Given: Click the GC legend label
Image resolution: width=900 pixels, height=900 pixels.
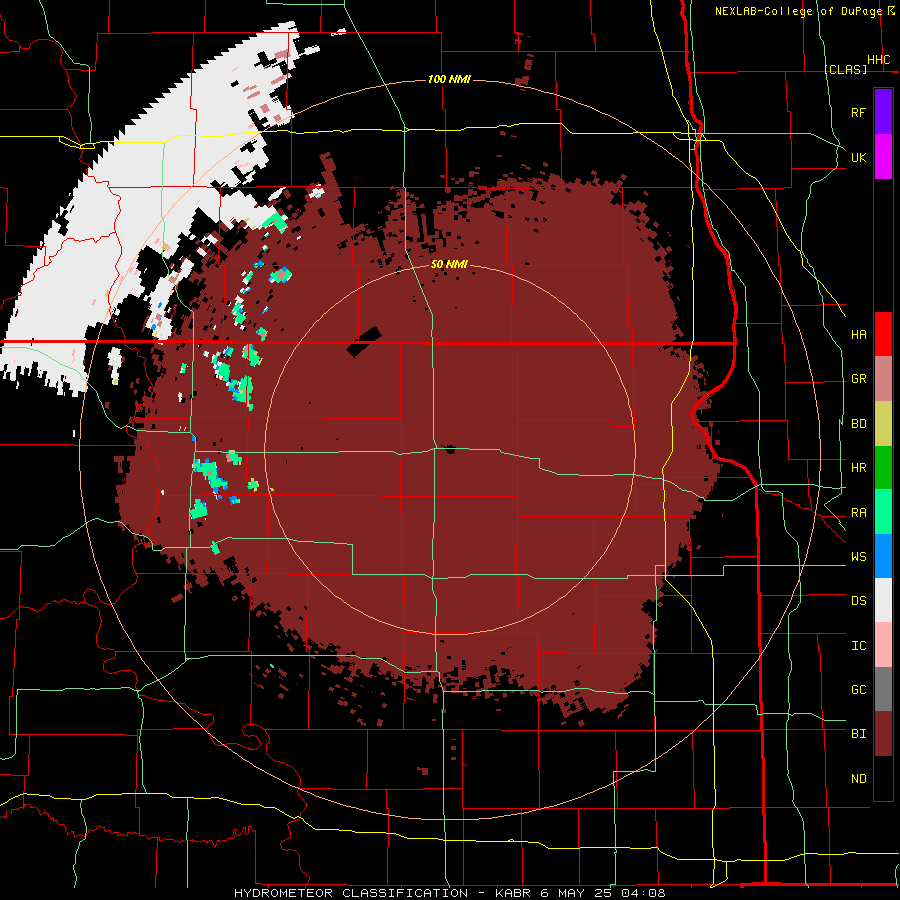Looking at the screenshot, I should [858, 690].
